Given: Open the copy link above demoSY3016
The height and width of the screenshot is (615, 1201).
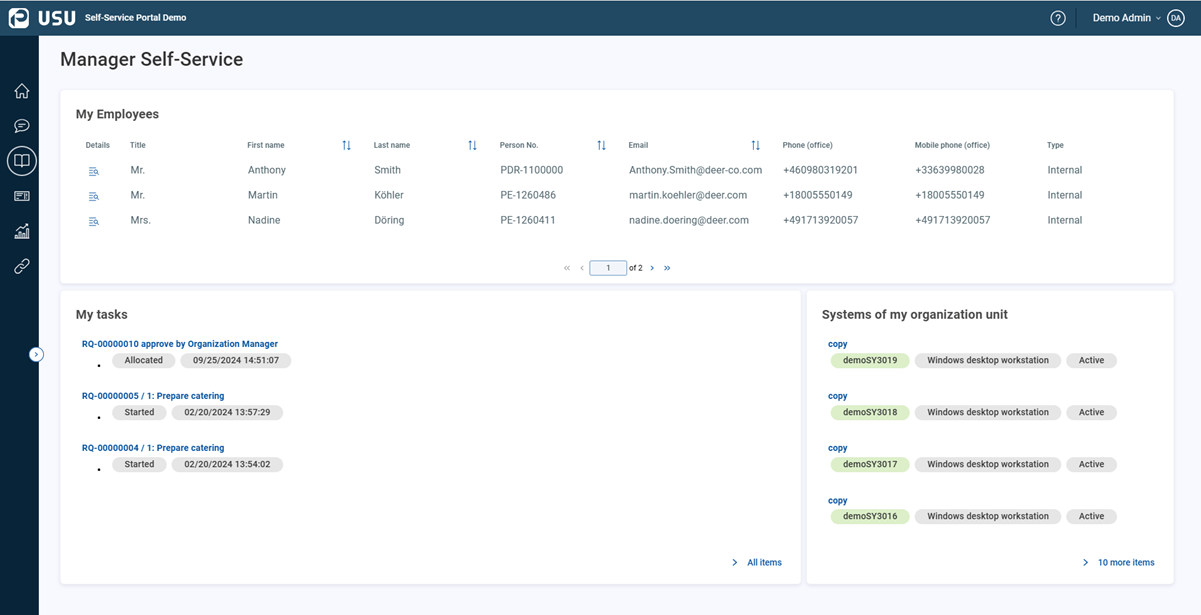Looking at the screenshot, I should pyautogui.click(x=838, y=500).
